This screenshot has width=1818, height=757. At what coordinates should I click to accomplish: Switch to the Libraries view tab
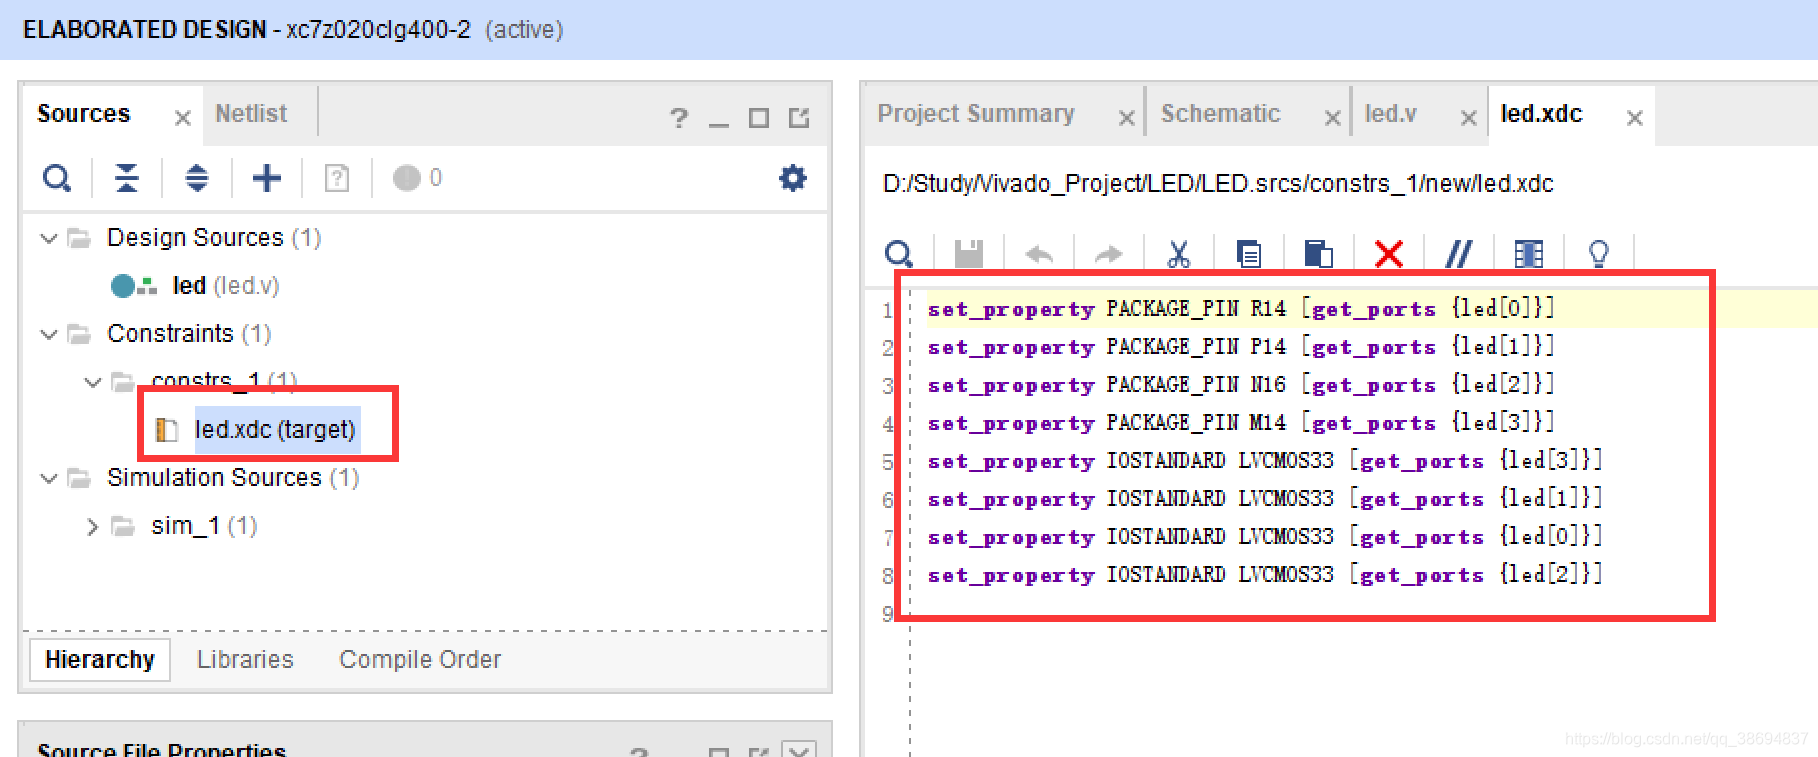point(245,660)
